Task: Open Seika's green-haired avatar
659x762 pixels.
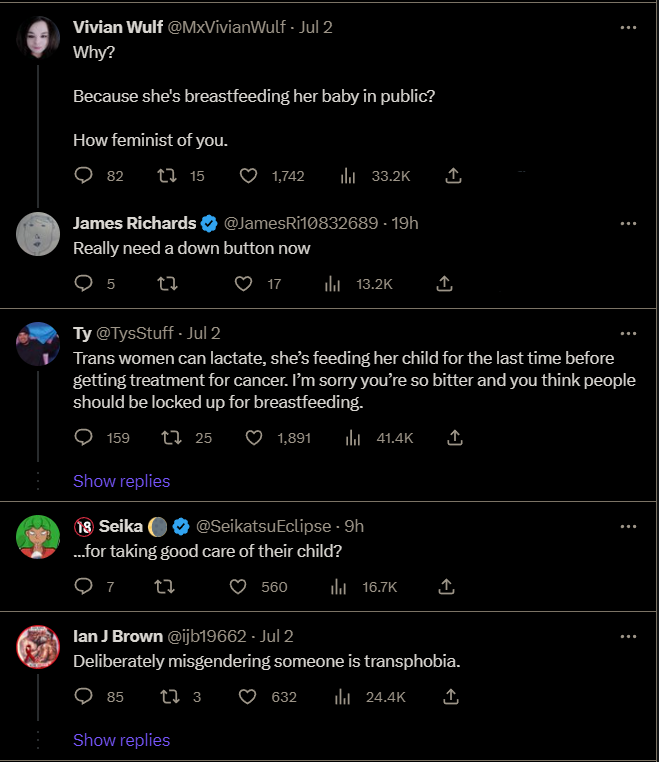Action: click(38, 537)
